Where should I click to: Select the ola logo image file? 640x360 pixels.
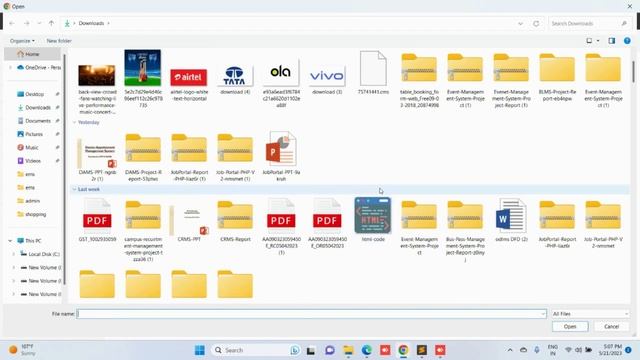(x=281, y=73)
